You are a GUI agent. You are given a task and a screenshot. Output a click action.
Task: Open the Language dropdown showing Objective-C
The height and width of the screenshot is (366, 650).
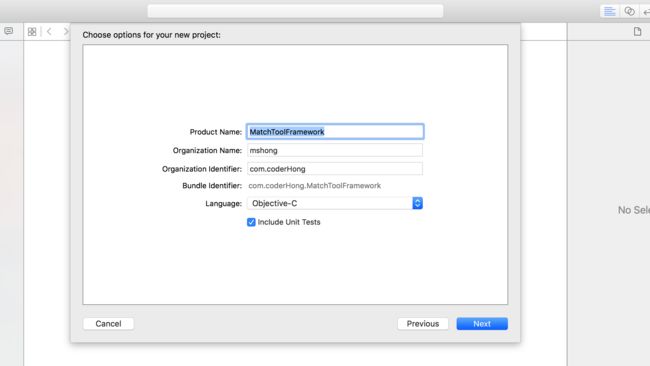click(x=335, y=203)
